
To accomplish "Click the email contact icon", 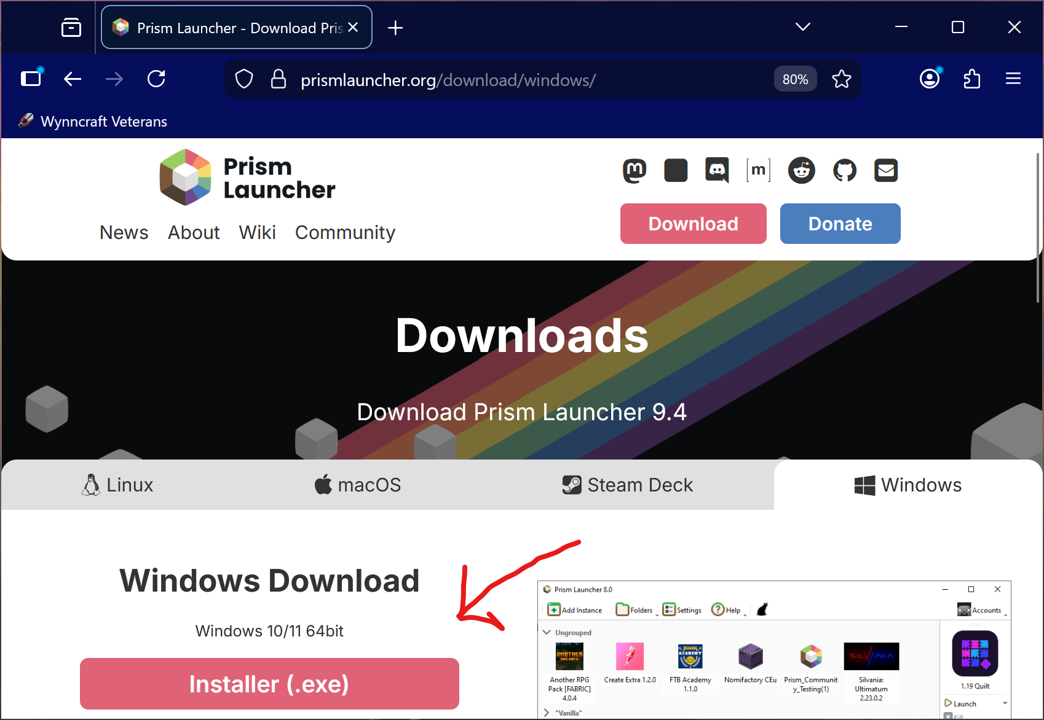I will (886, 170).
